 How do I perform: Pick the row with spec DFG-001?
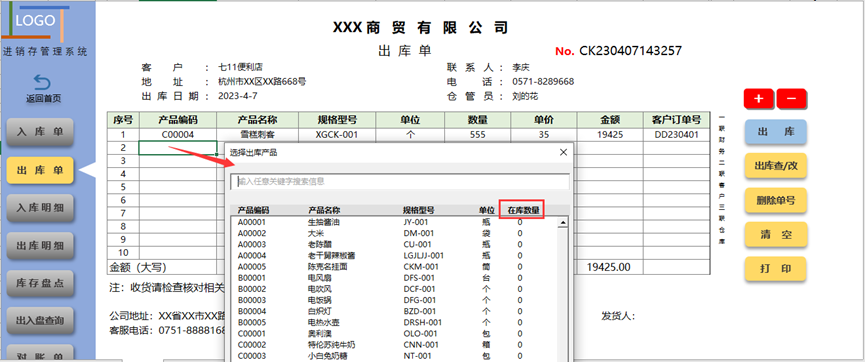click(x=394, y=300)
